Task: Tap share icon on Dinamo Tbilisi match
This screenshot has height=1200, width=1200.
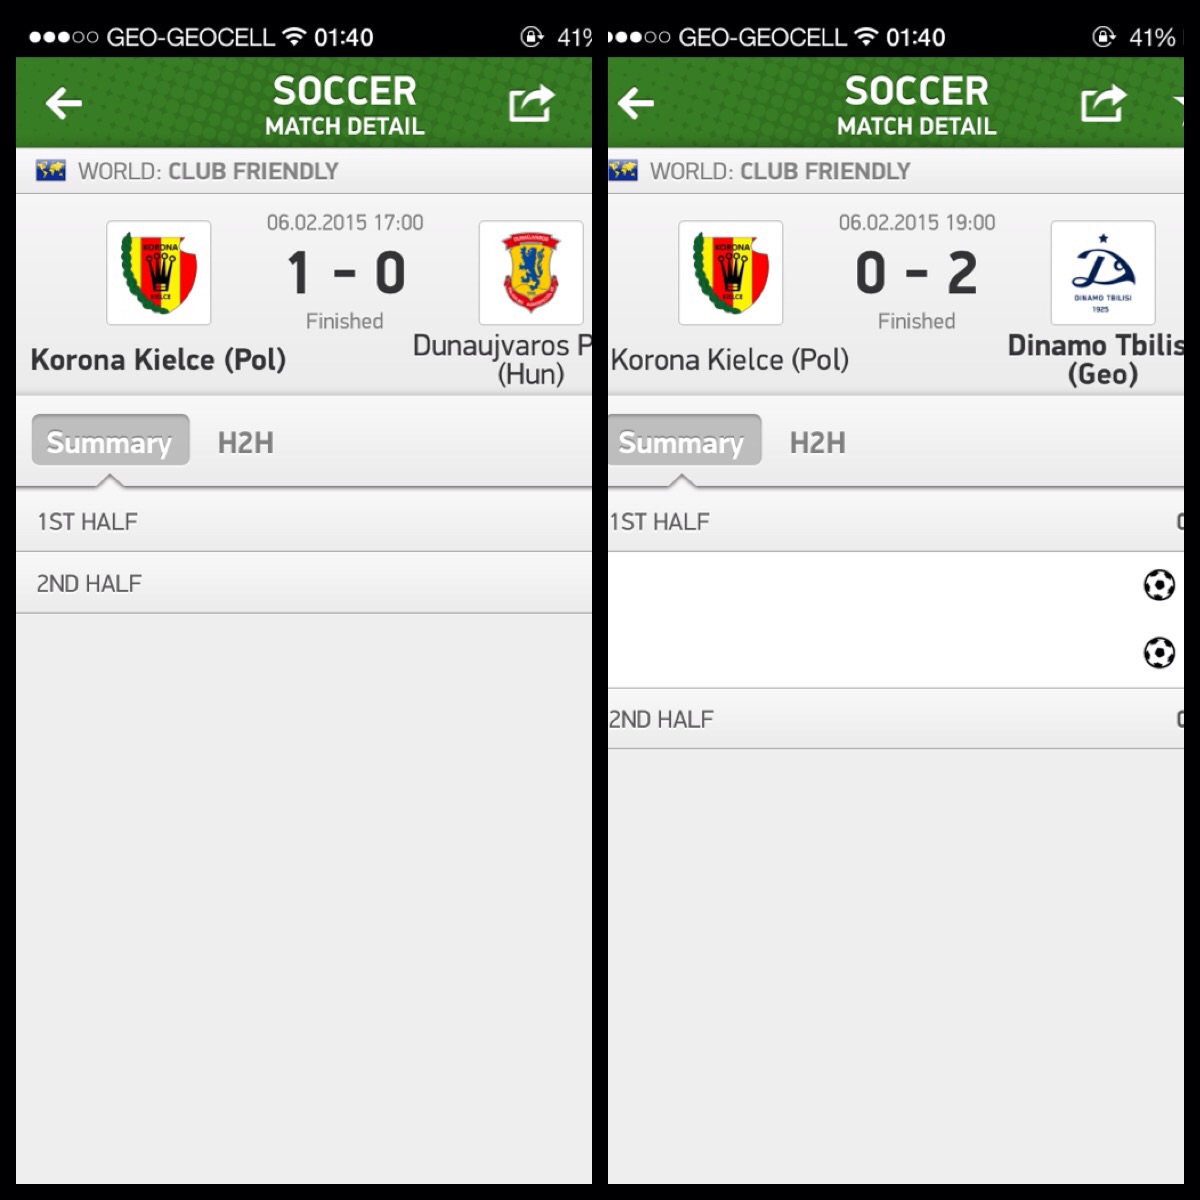Action: coord(1103,102)
